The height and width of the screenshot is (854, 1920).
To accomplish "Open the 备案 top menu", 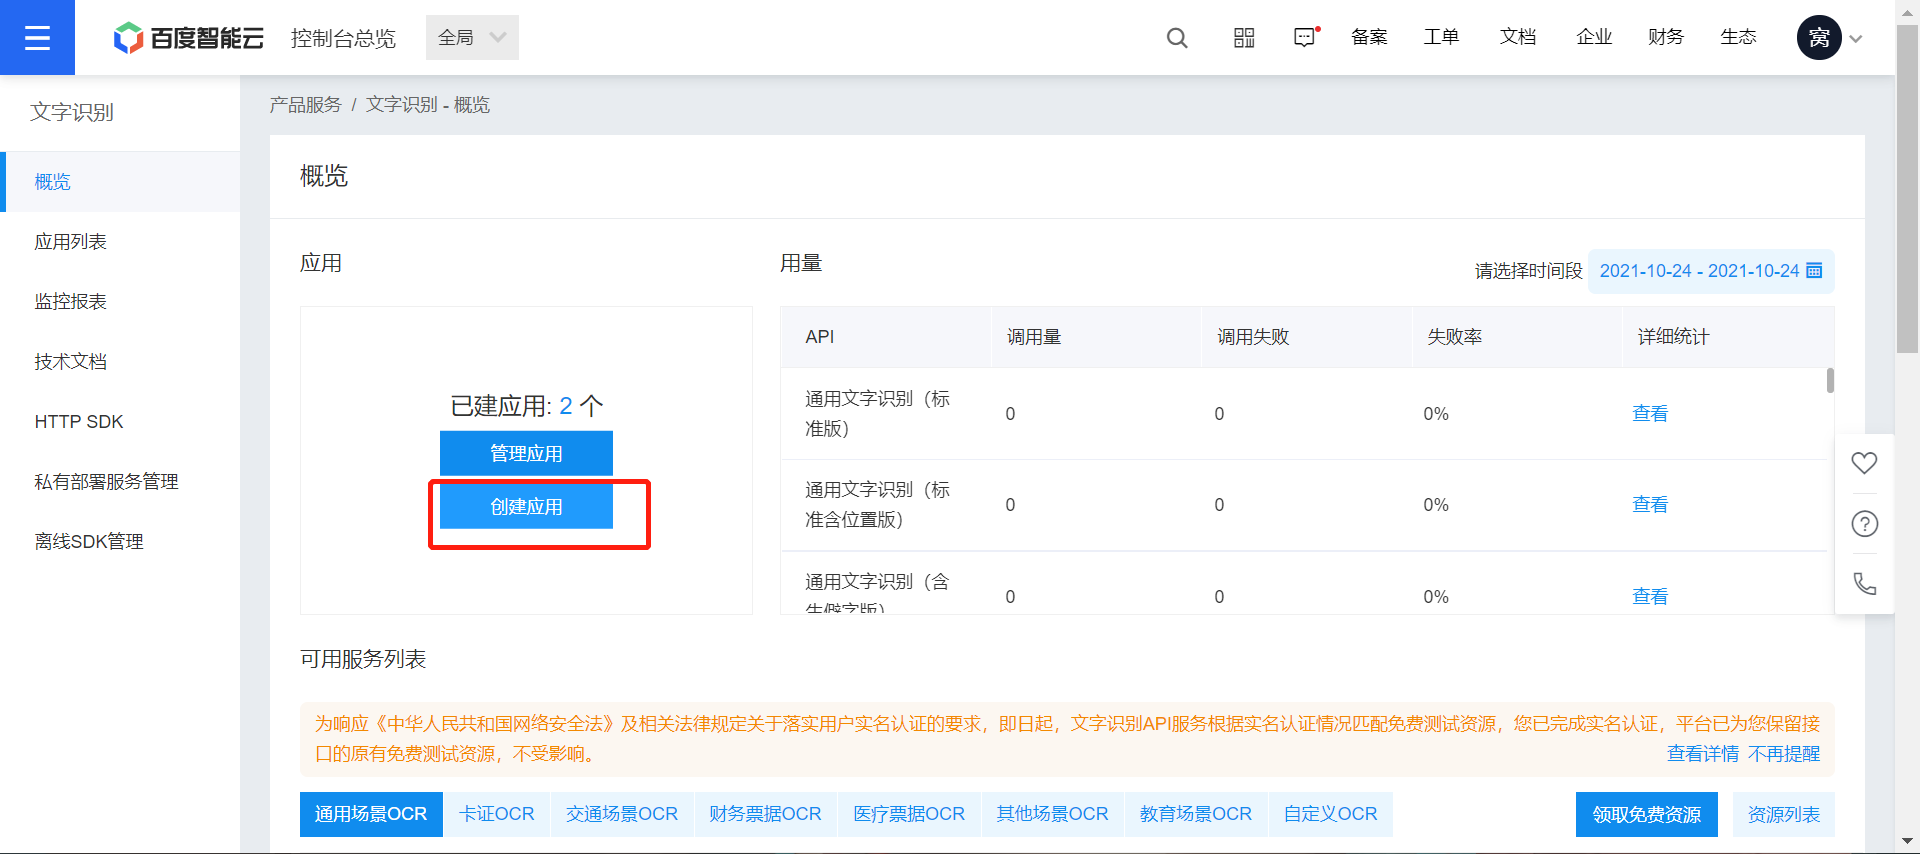I will click(x=1369, y=37).
